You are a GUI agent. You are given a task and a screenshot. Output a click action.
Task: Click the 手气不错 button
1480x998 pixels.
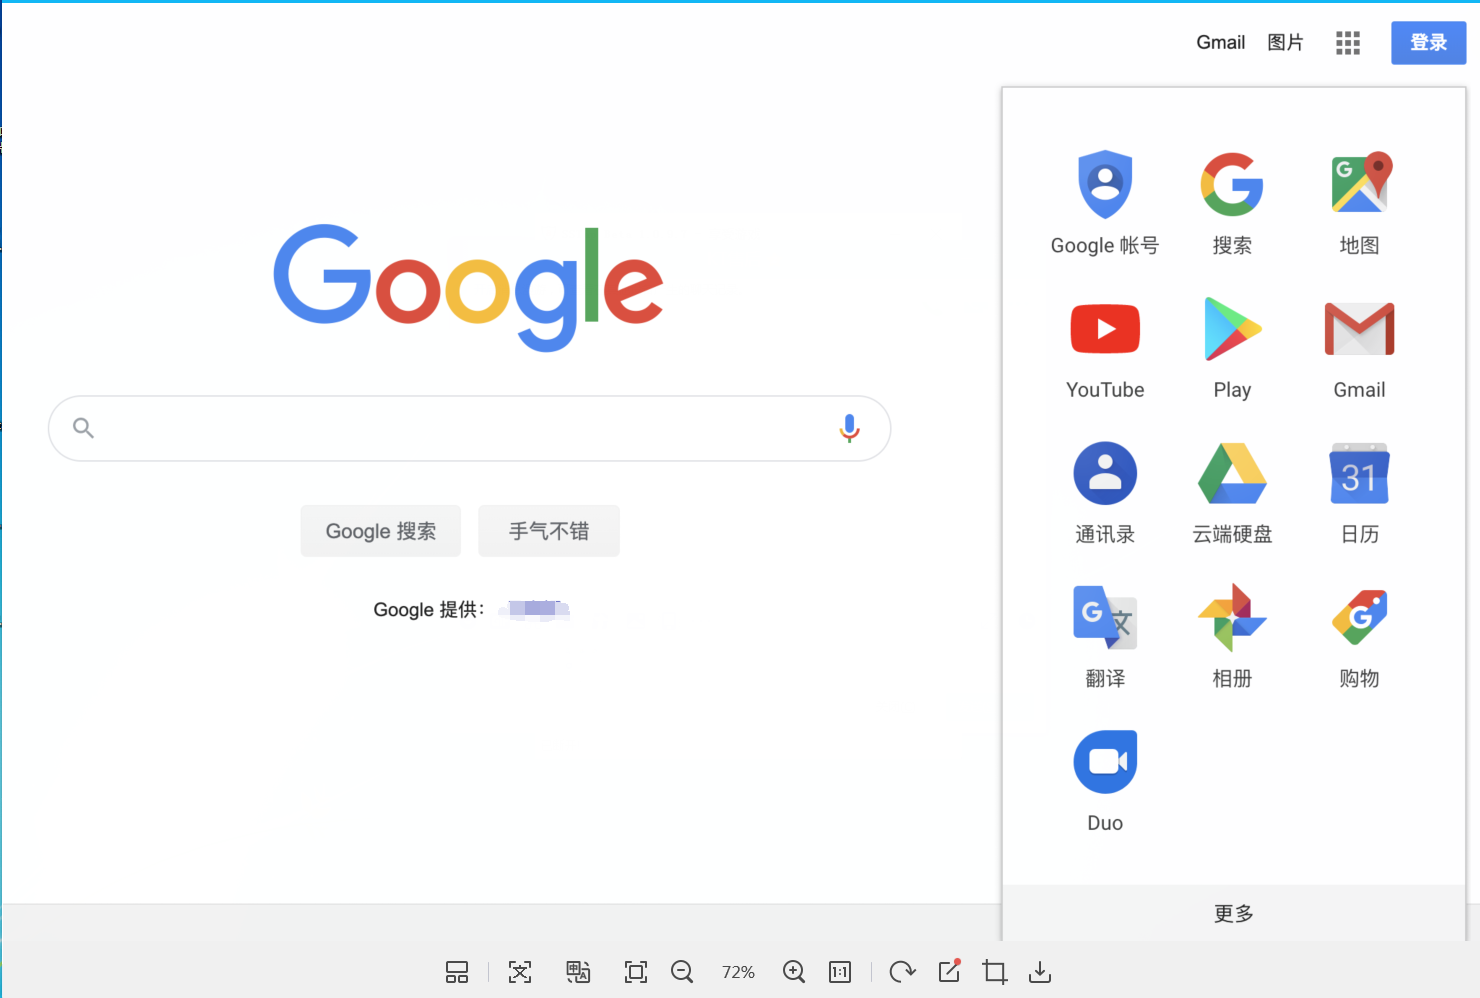(549, 531)
